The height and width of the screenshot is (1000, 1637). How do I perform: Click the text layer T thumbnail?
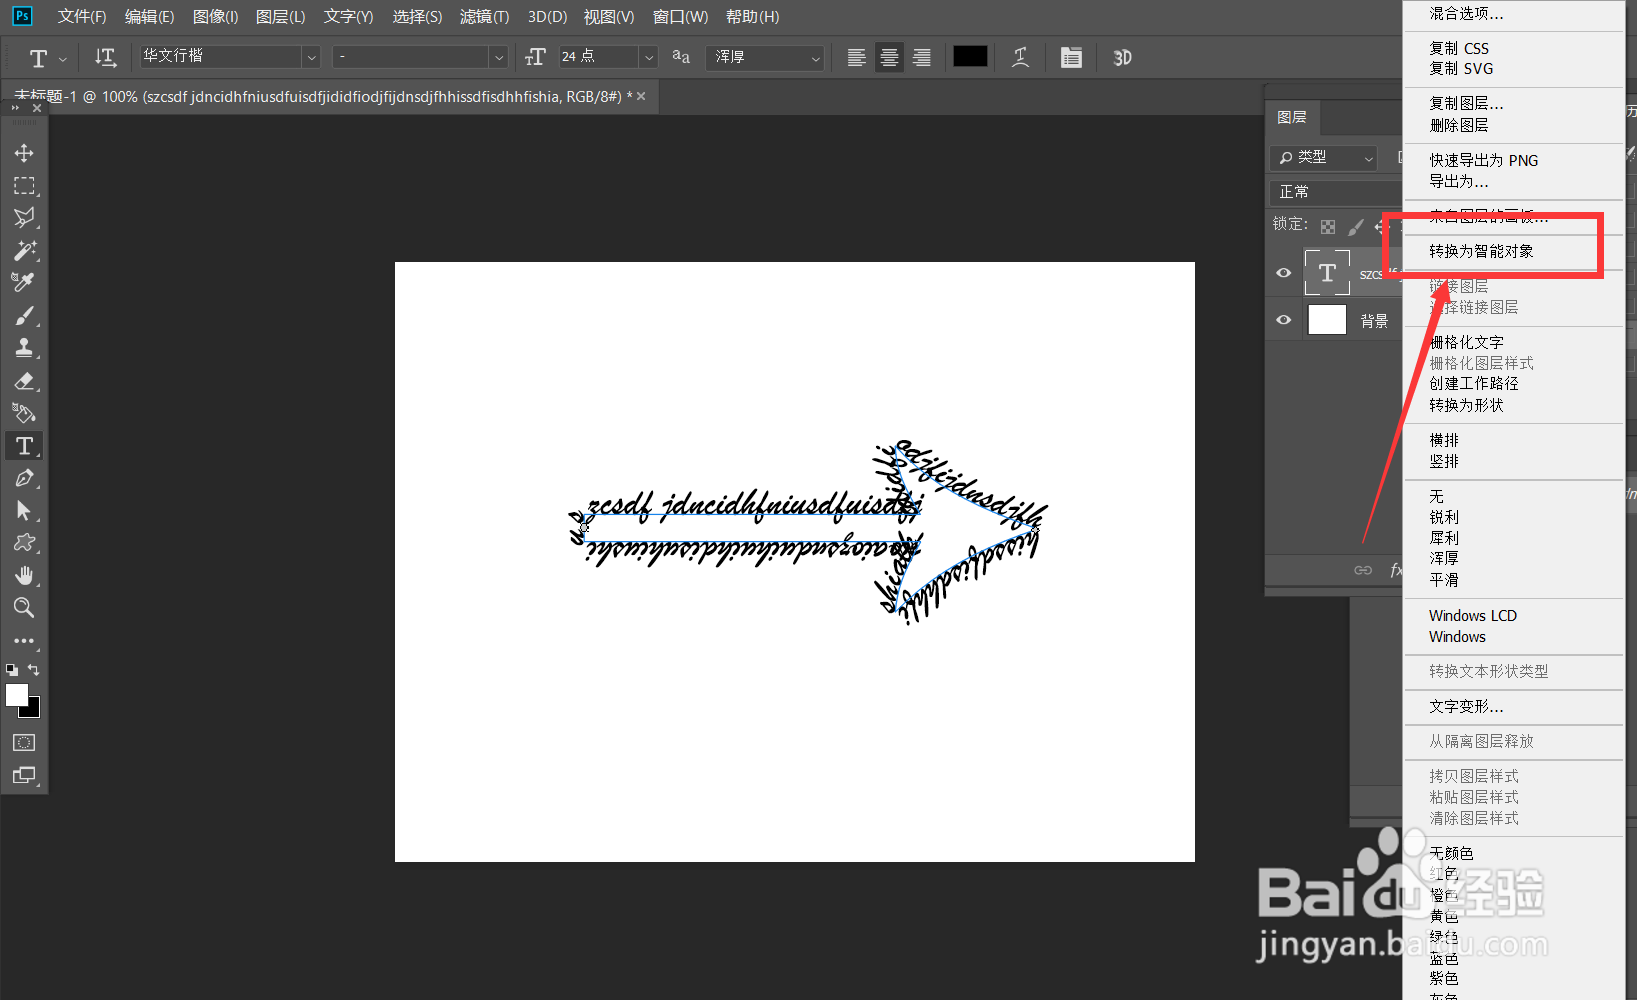pyautogui.click(x=1327, y=272)
